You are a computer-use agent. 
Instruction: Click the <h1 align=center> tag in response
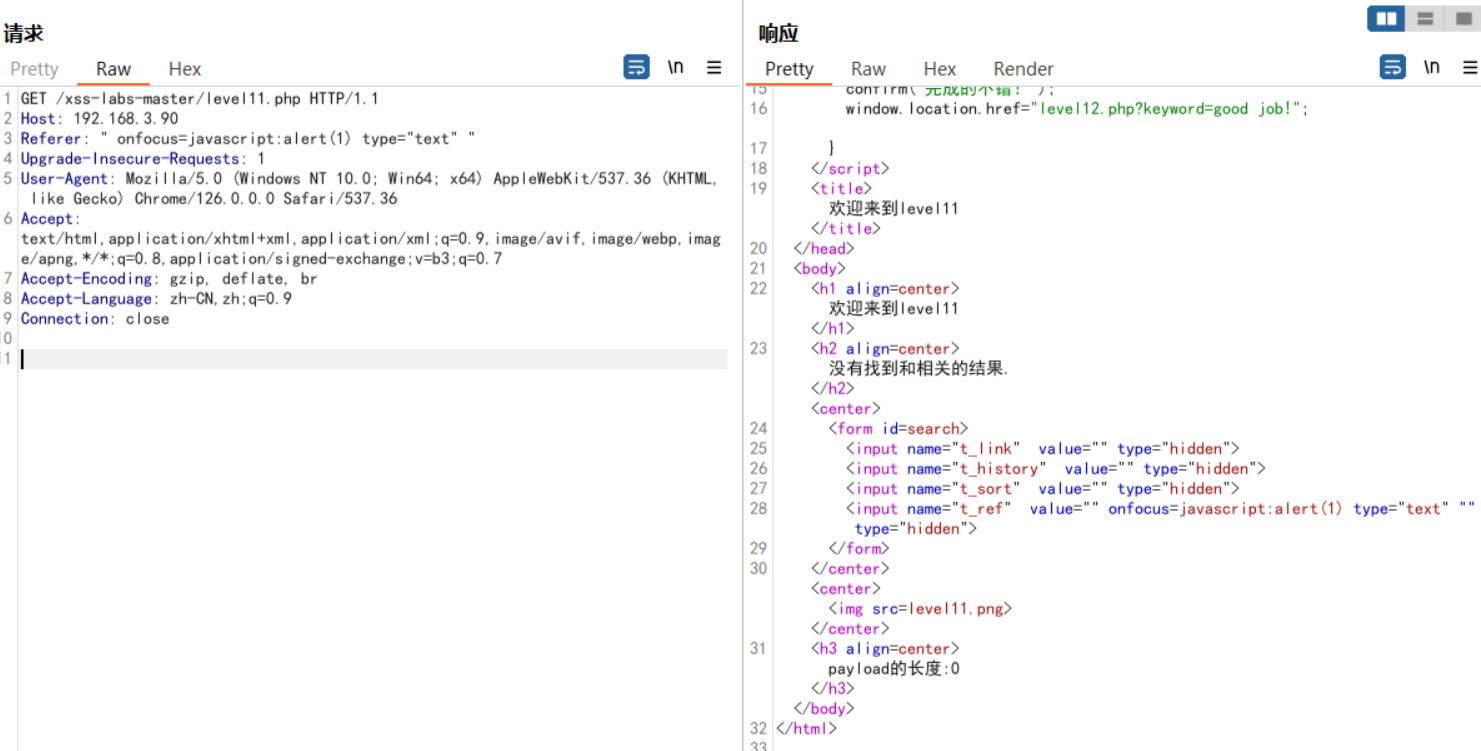(885, 289)
